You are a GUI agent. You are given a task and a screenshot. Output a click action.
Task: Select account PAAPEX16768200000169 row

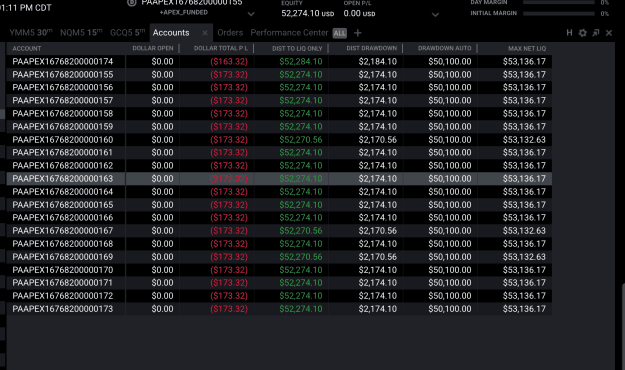point(279,257)
